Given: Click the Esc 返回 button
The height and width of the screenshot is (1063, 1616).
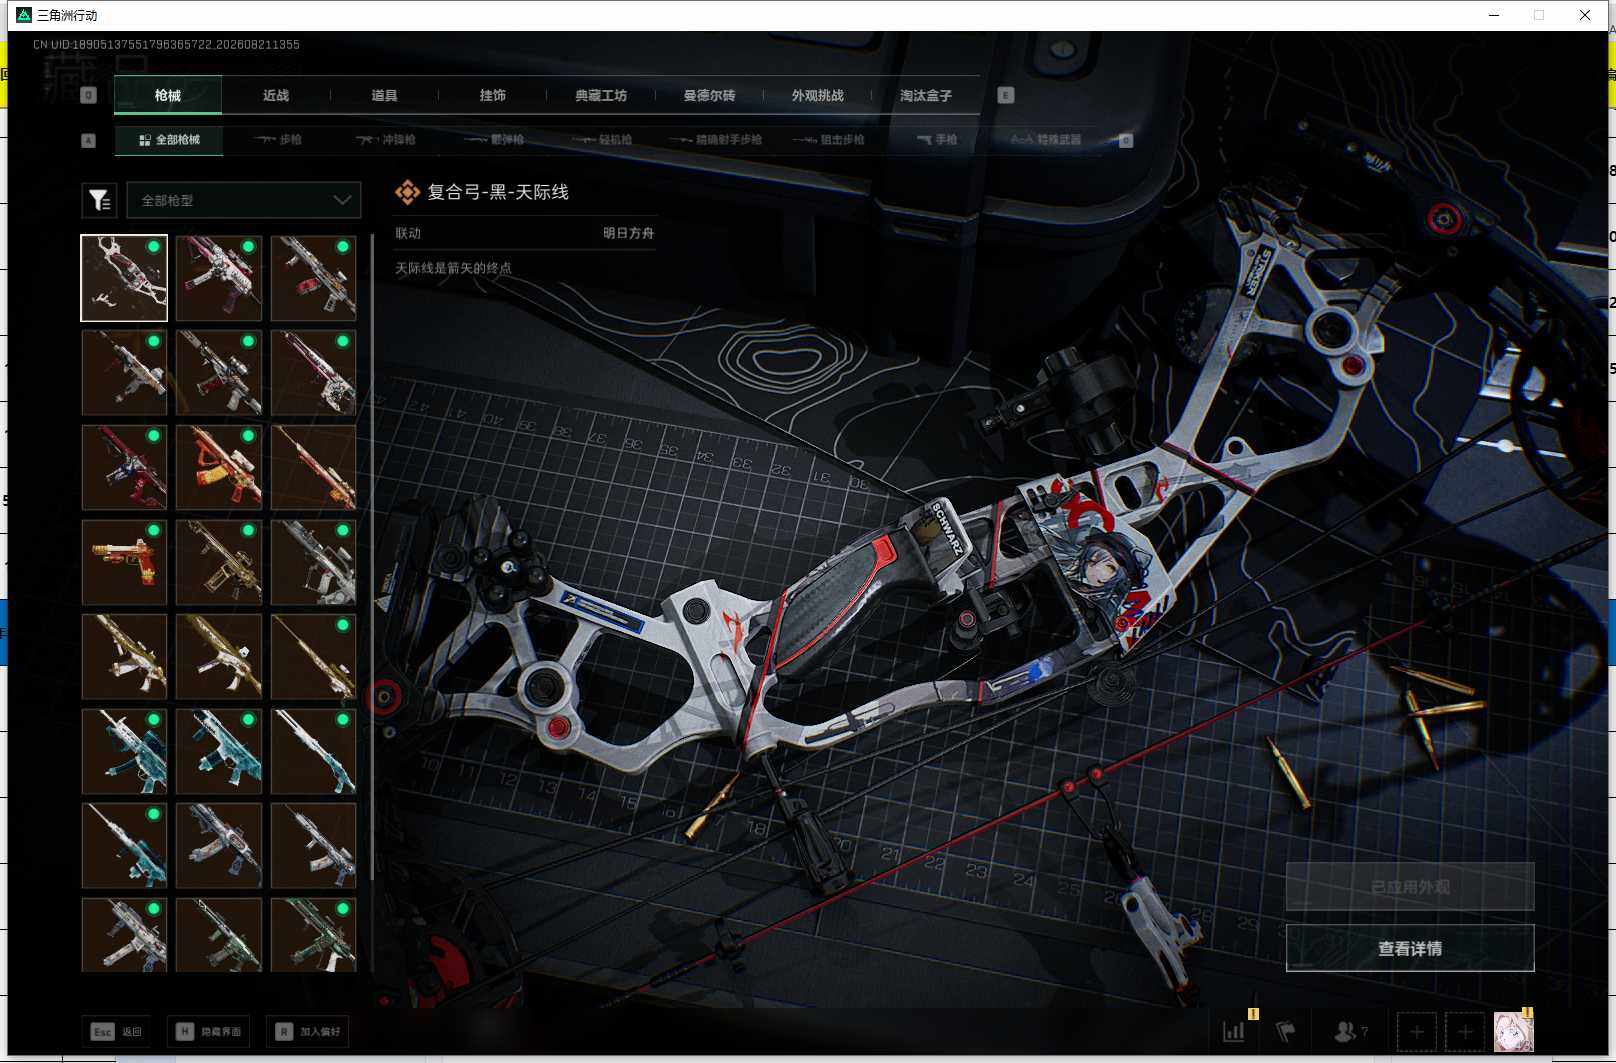Looking at the screenshot, I should coord(116,1031).
